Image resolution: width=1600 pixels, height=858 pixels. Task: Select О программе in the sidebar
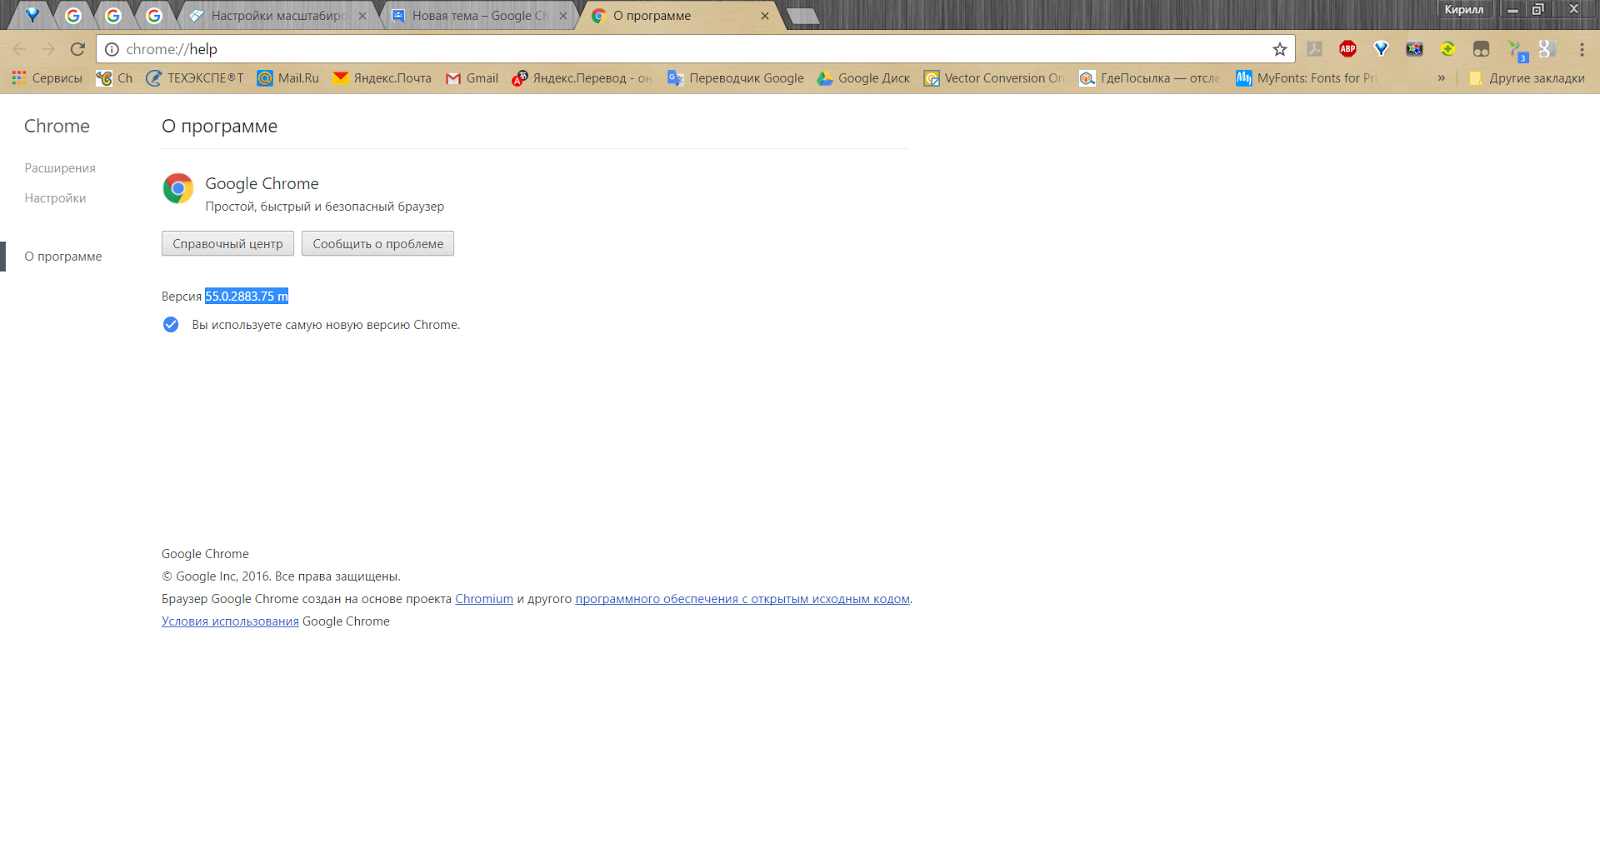[x=63, y=256]
